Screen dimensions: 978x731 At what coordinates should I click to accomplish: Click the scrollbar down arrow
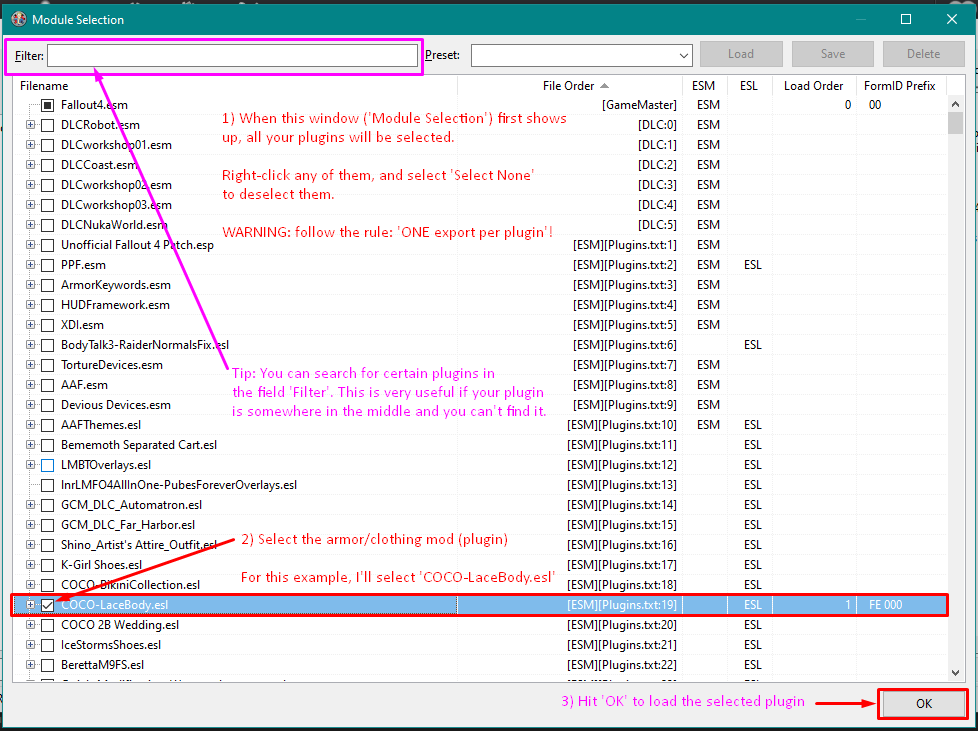click(955, 673)
